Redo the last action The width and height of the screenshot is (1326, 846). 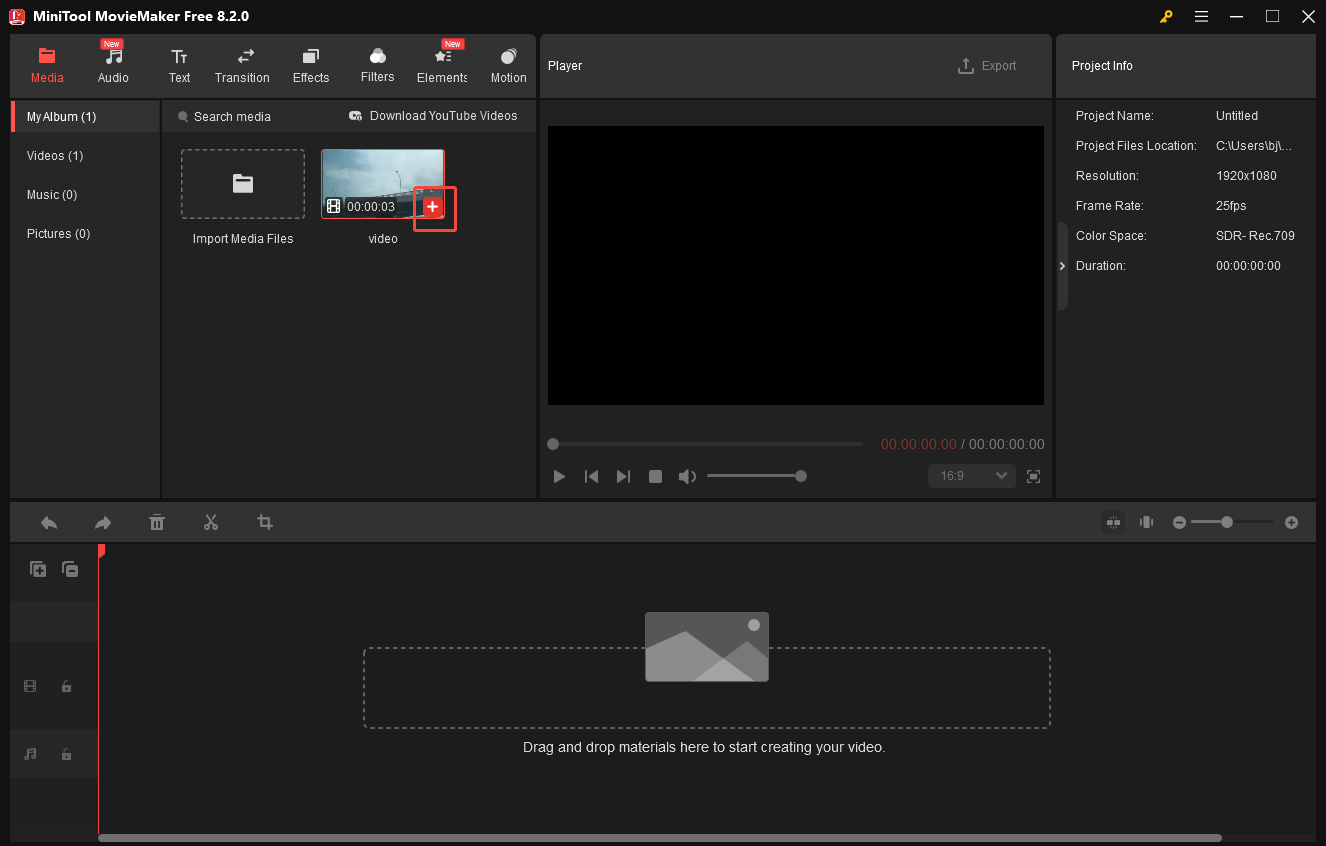click(x=103, y=522)
